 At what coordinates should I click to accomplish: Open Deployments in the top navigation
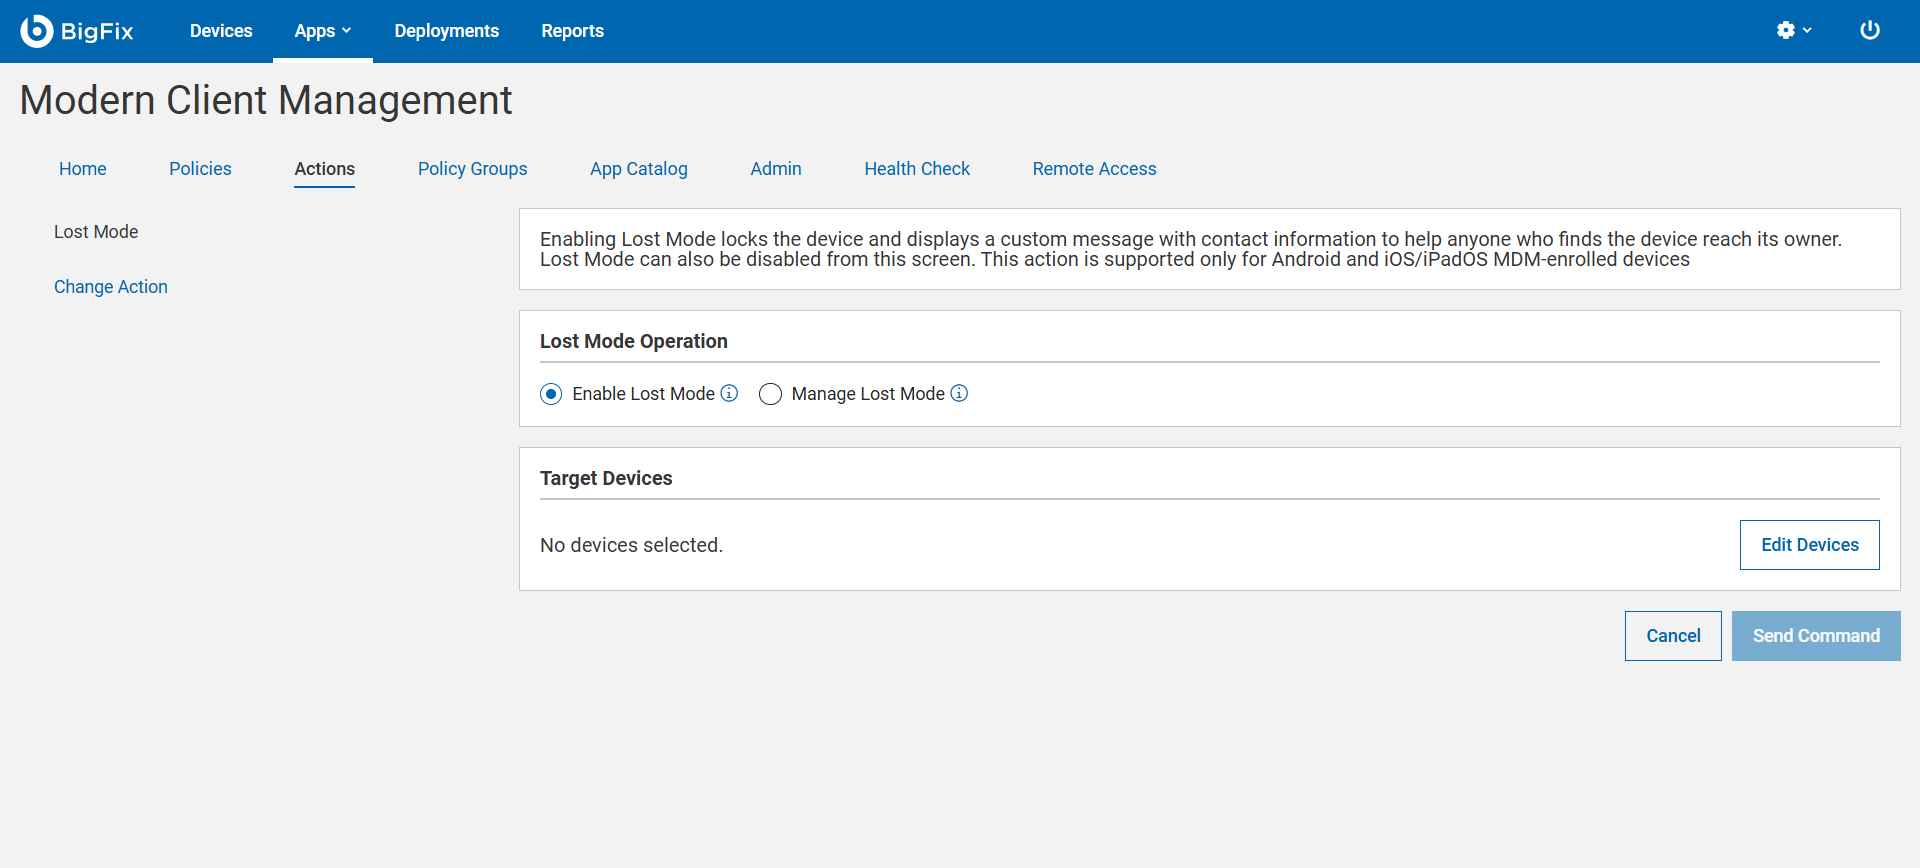pos(447,31)
